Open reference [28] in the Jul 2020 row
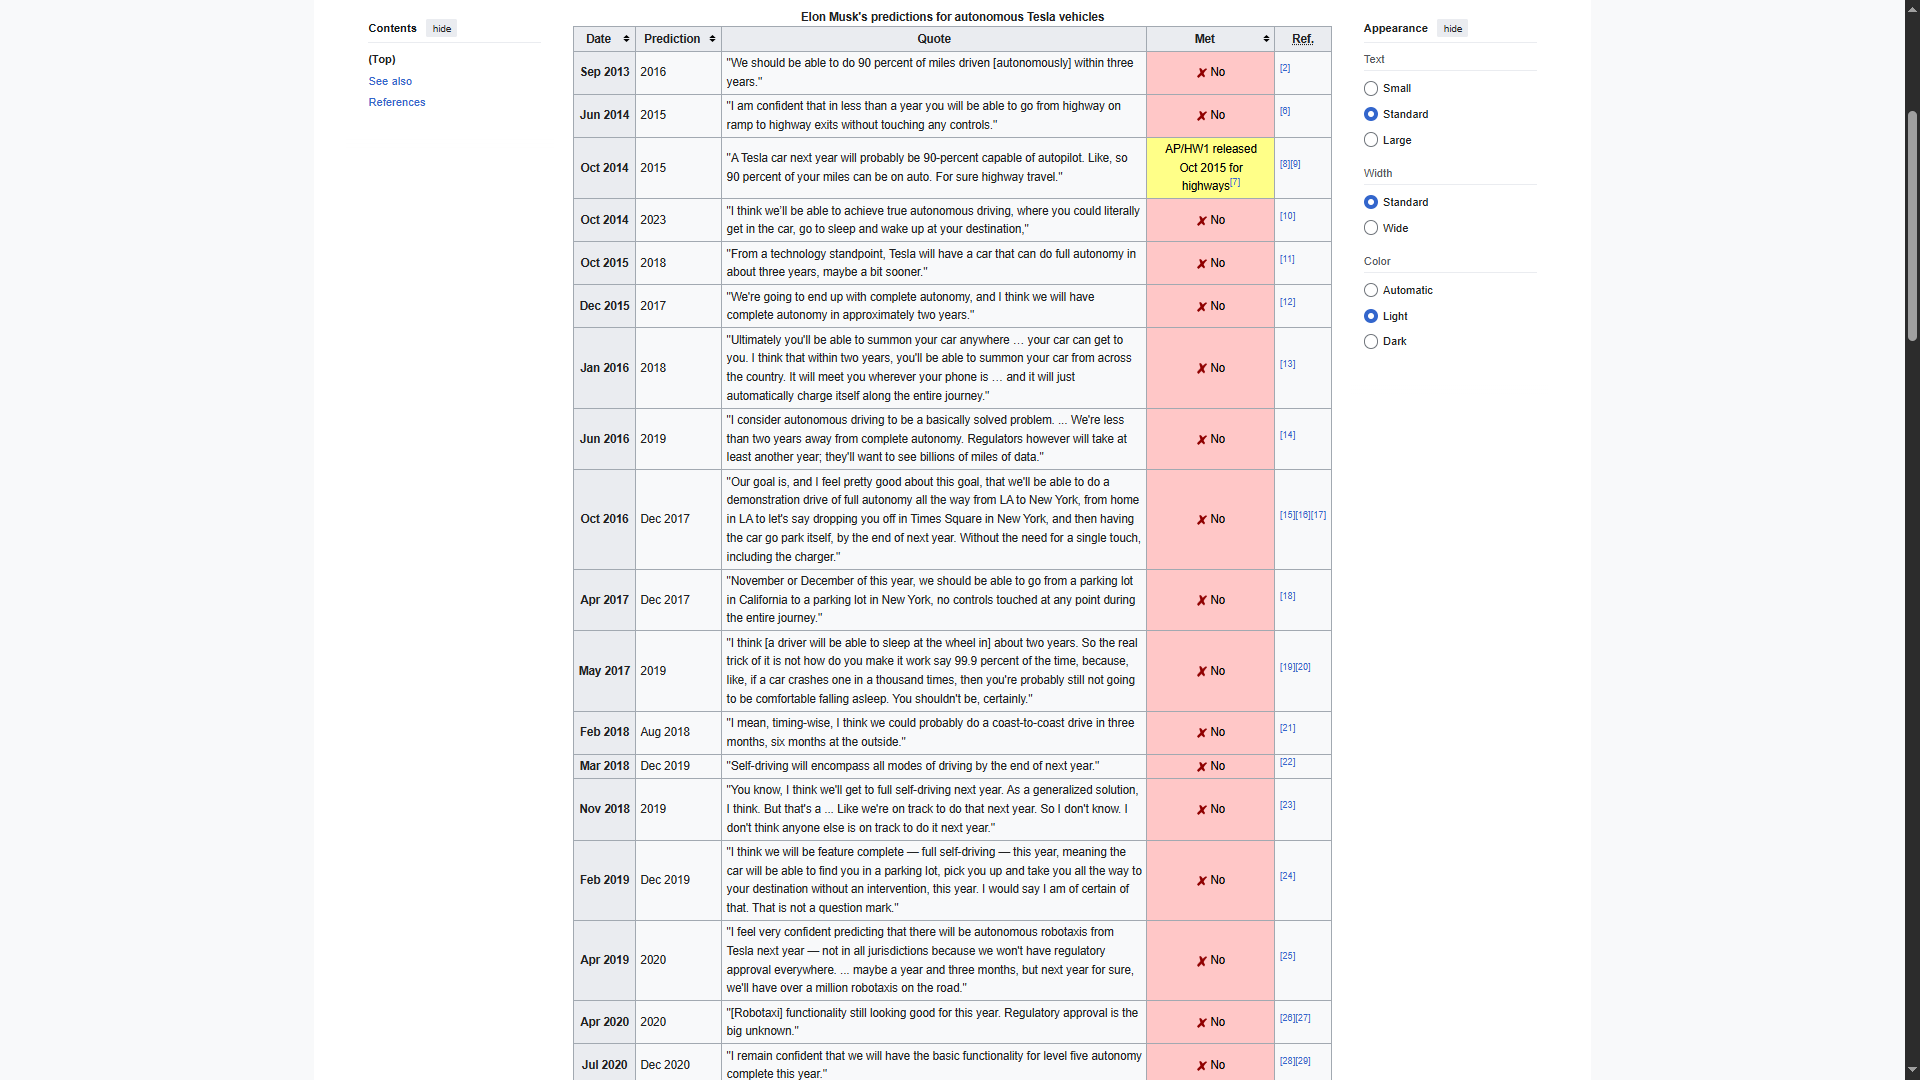 coord(1288,1062)
